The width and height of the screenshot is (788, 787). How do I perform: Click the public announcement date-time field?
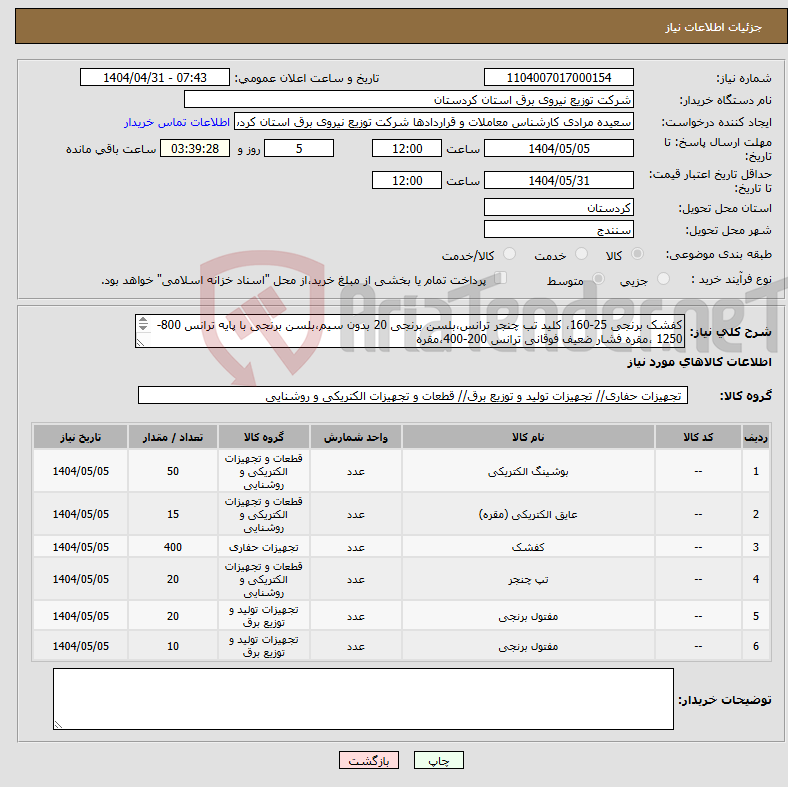[x=155, y=77]
